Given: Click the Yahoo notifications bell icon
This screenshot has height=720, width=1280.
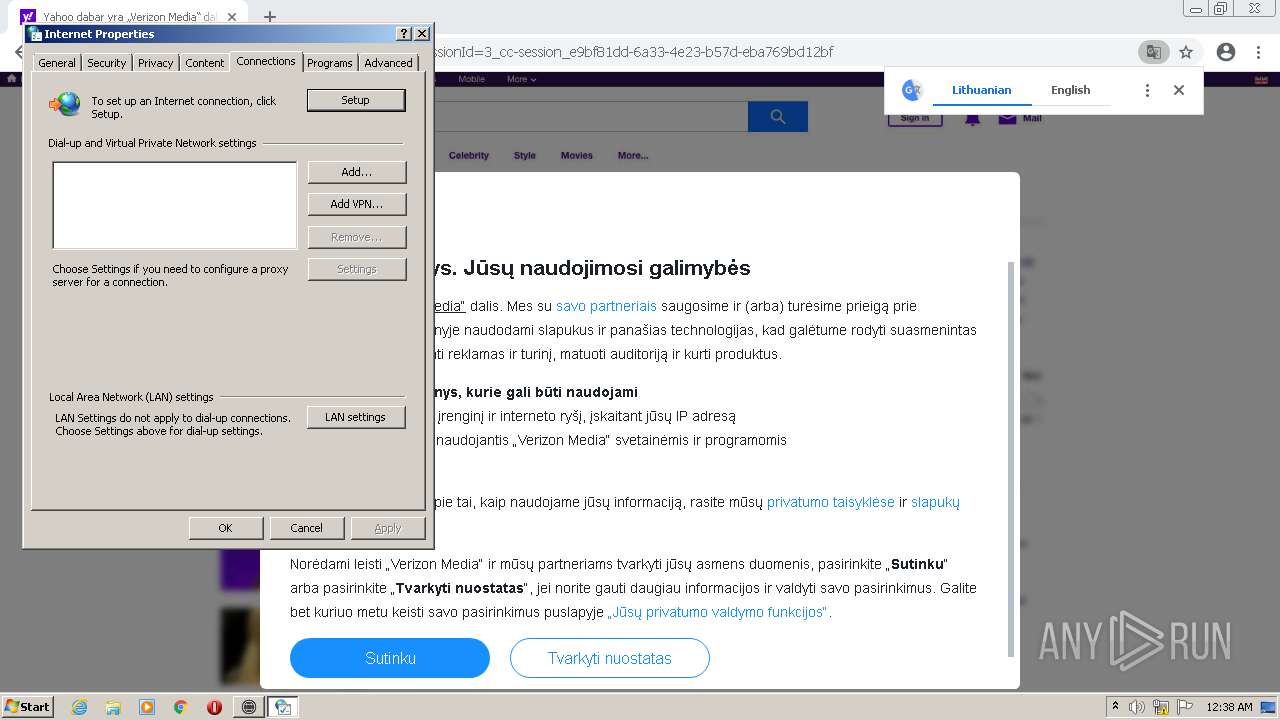Looking at the screenshot, I should (x=972, y=119).
